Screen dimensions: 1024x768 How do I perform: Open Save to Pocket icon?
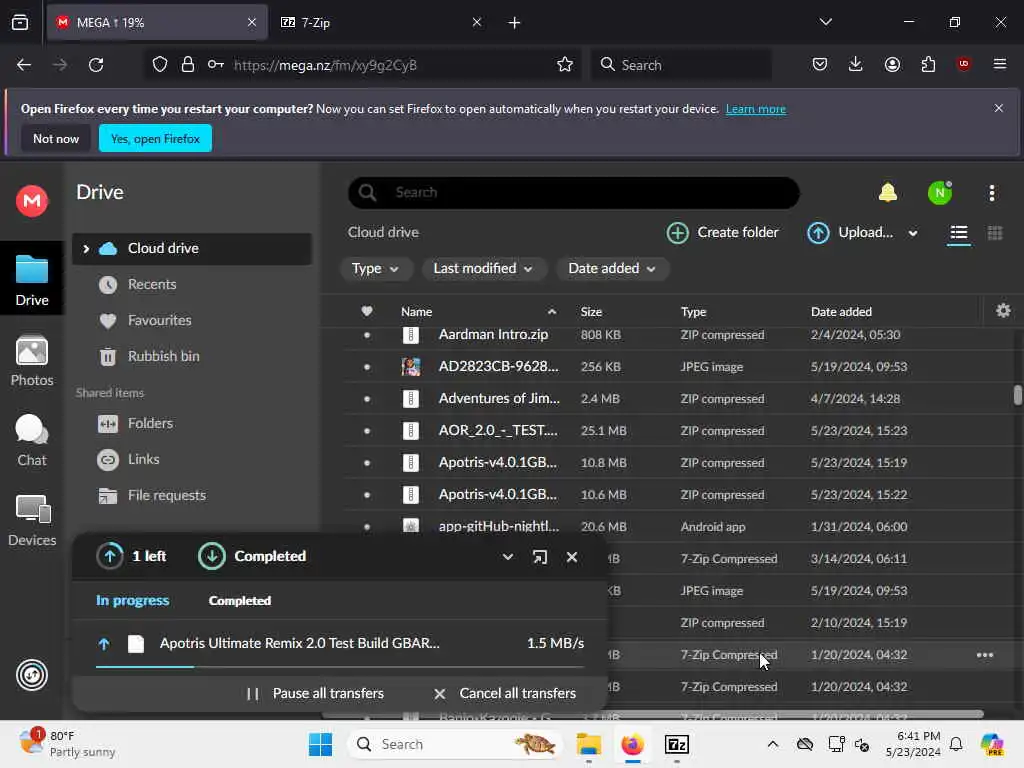[x=820, y=64]
